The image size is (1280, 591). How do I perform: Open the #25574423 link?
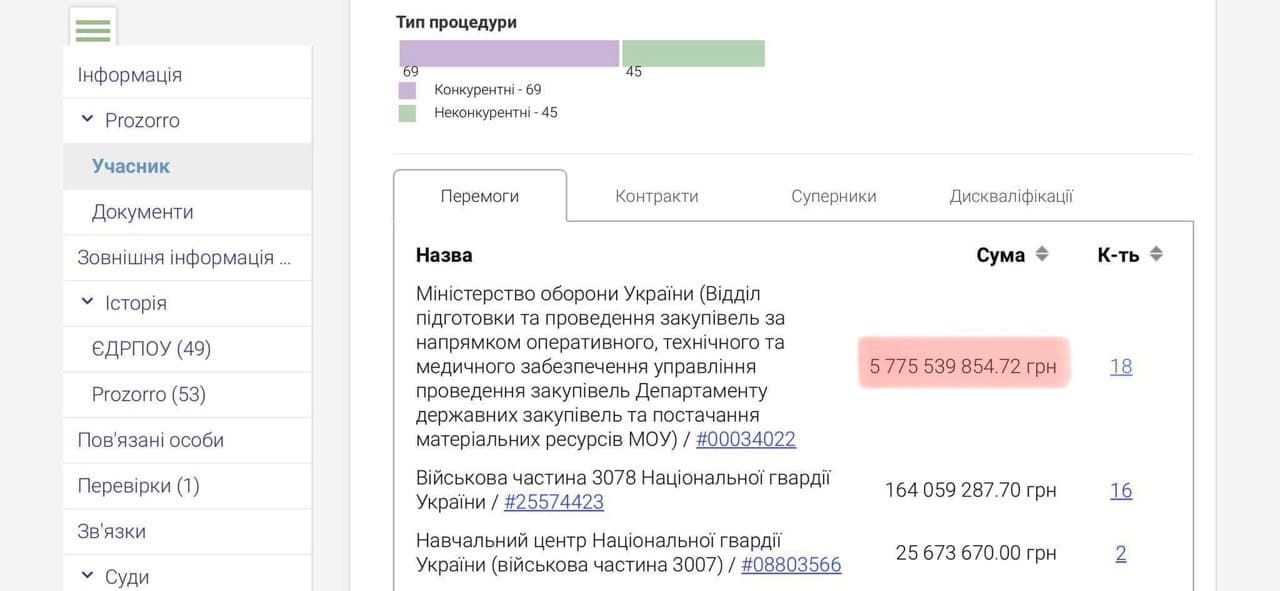[553, 501]
